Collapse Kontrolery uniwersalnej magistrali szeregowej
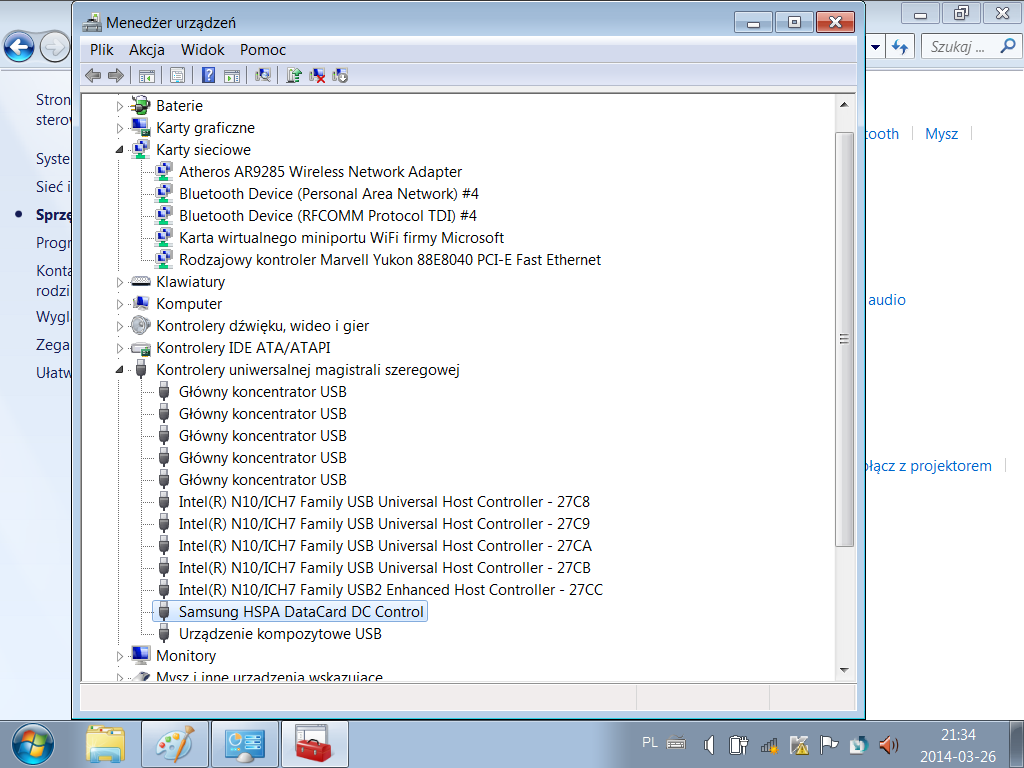 [x=120, y=370]
